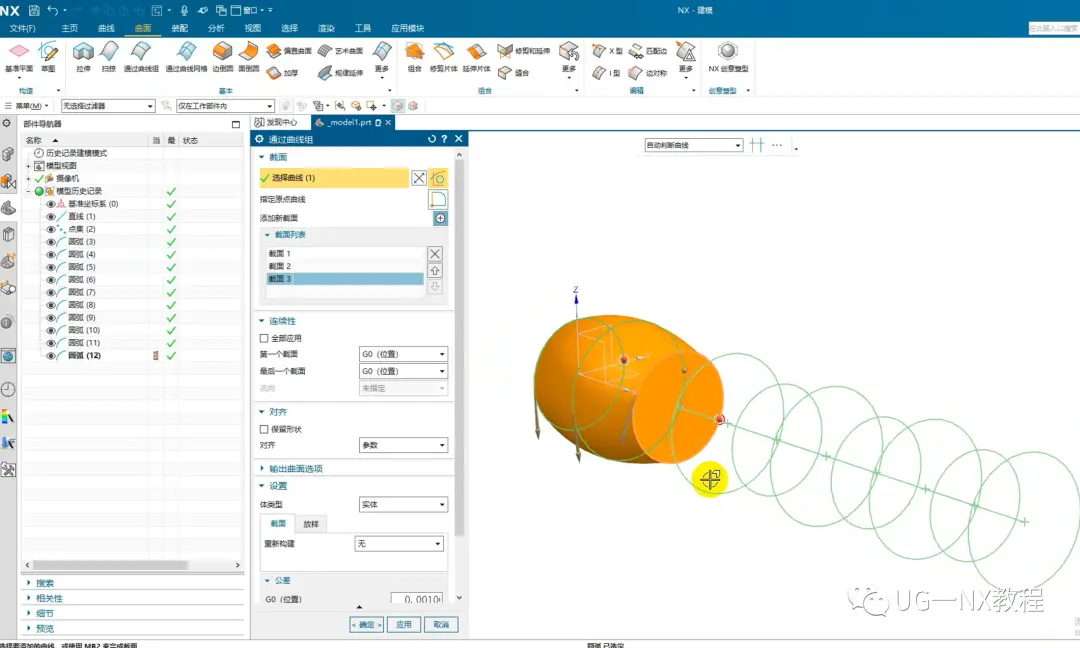Open the 草图 (Sketch) tool

(48, 52)
